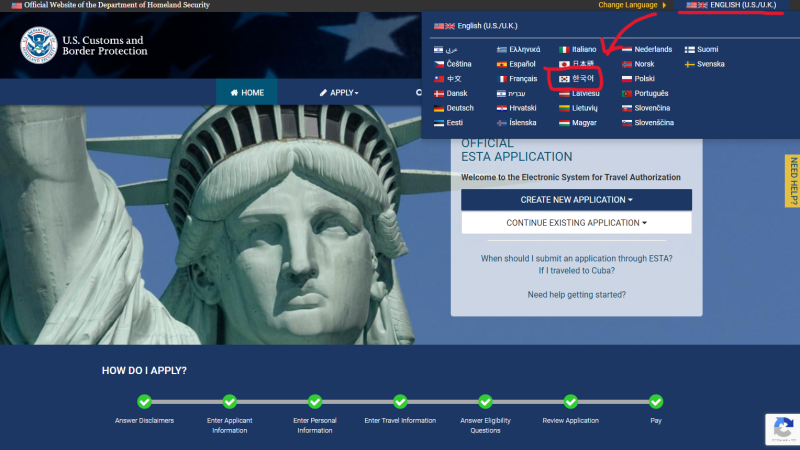Viewport: 800px width, 450px height.
Task: Click U.S. Customs and Border Protection title
Action: click(105, 45)
